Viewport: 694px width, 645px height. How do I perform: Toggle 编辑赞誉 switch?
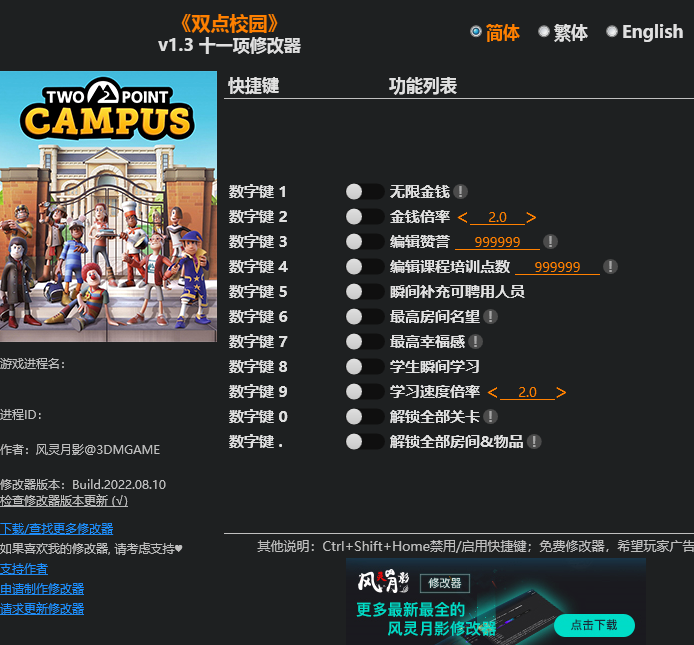(365, 242)
